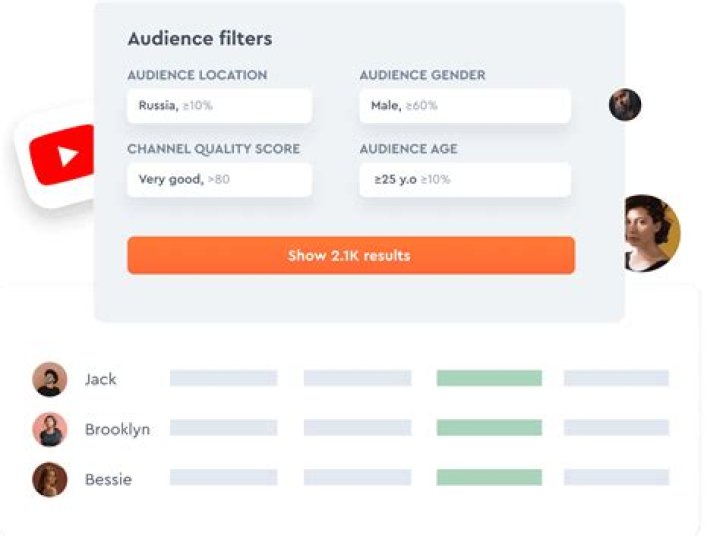Select the Bessie row name
Screen dimensions: 720x536
[x=108, y=479]
